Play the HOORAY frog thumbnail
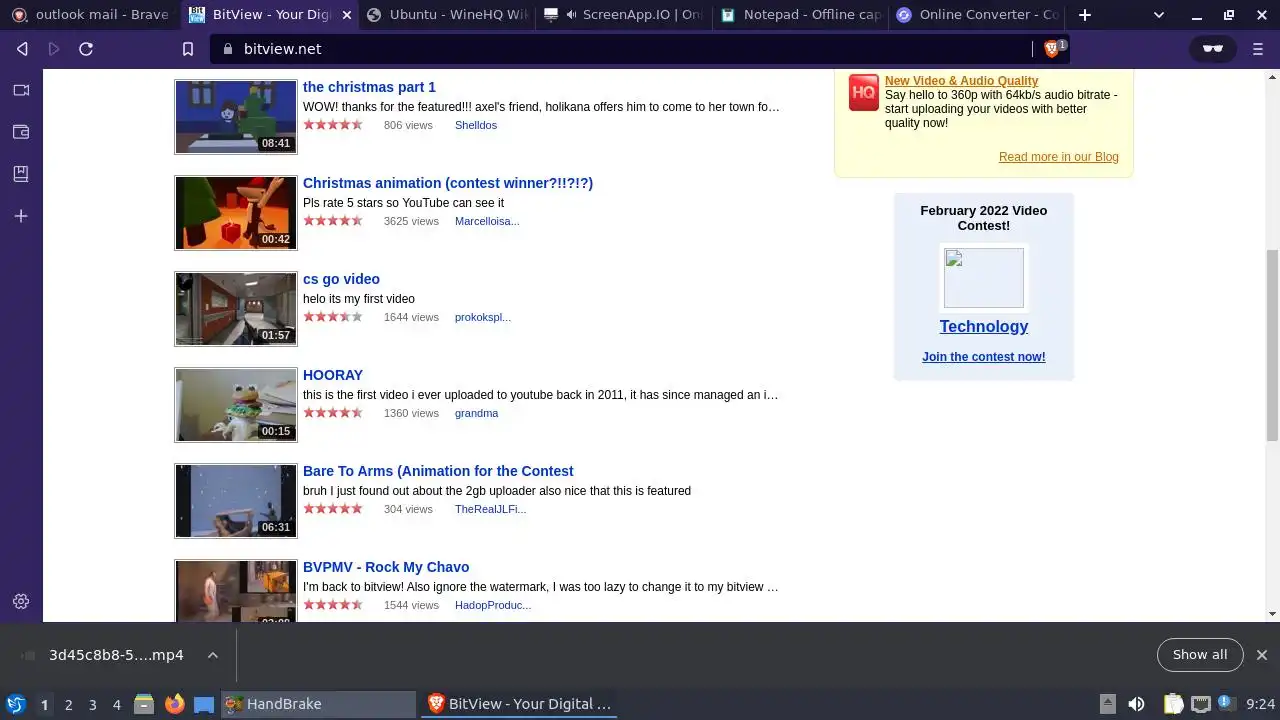1280x720 pixels. click(236, 405)
